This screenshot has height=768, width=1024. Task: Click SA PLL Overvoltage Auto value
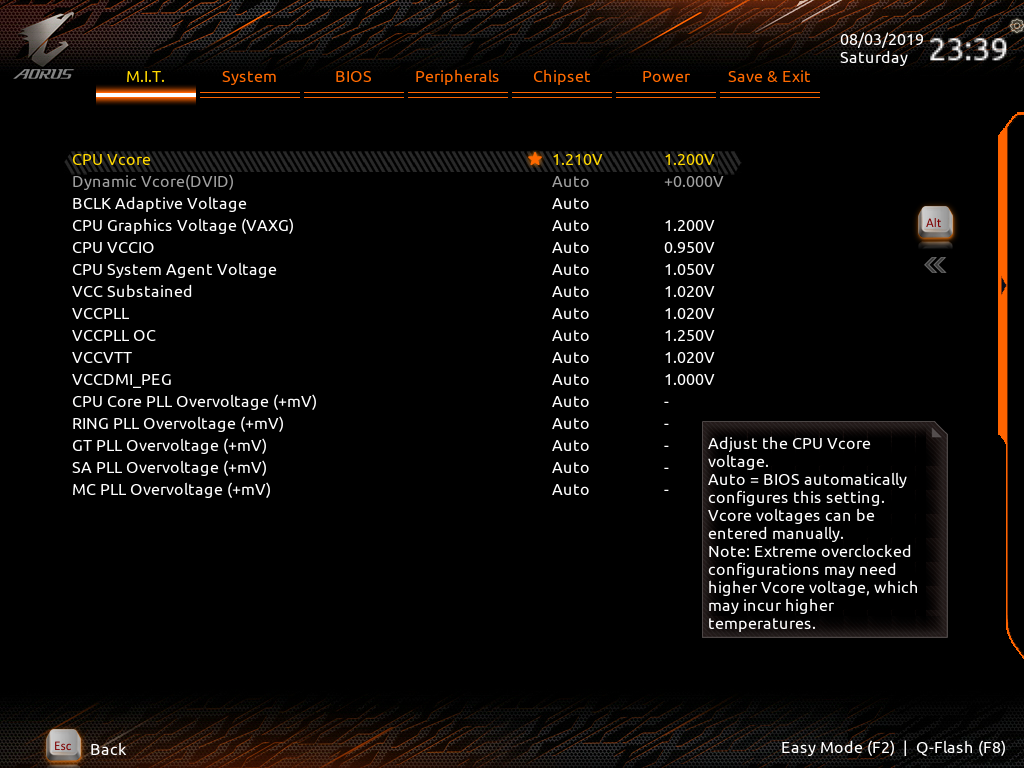[570, 468]
